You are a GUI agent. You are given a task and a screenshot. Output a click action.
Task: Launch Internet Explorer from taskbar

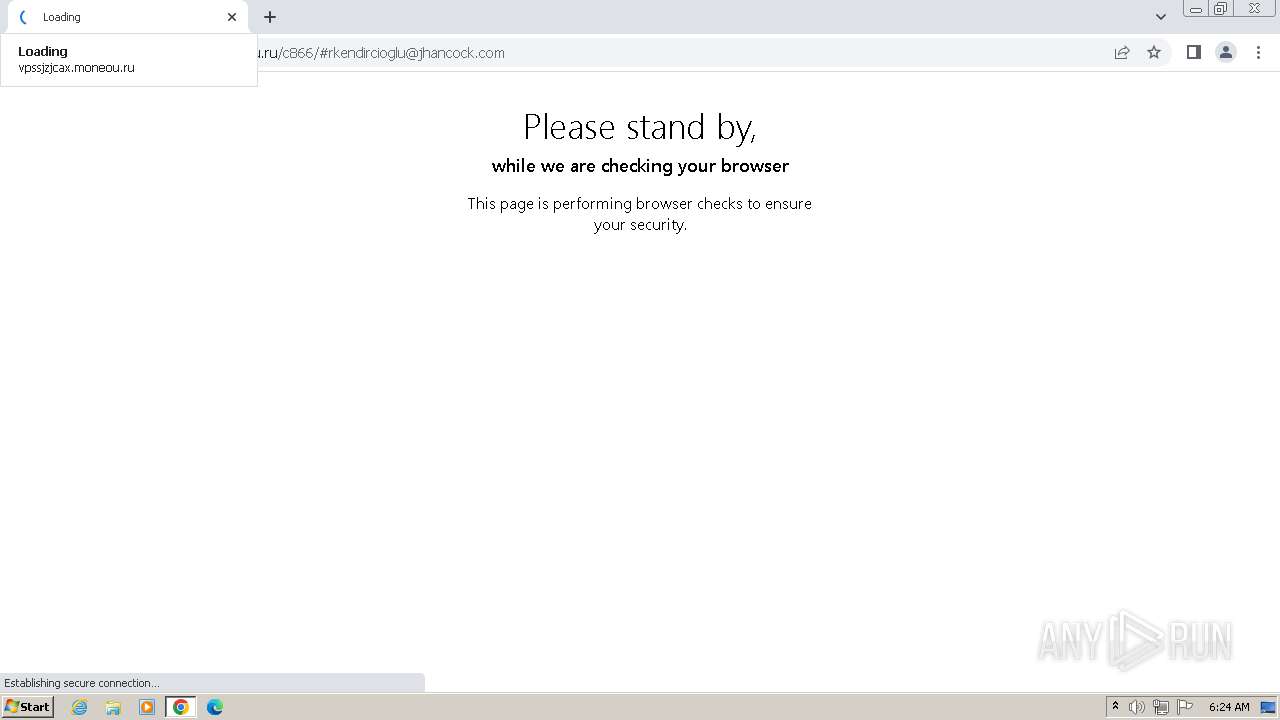80,707
